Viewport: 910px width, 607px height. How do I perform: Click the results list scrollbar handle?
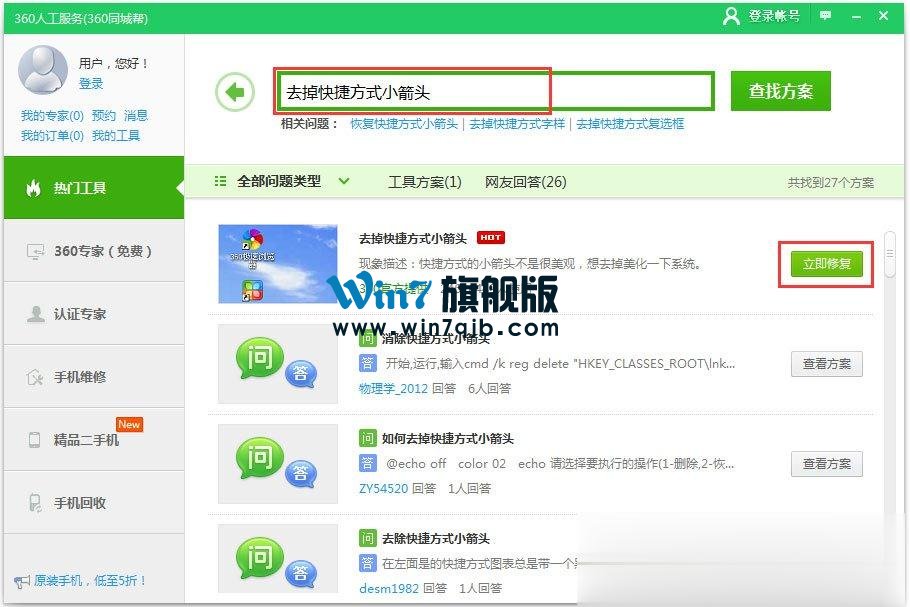pyautogui.click(x=890, y=254)
